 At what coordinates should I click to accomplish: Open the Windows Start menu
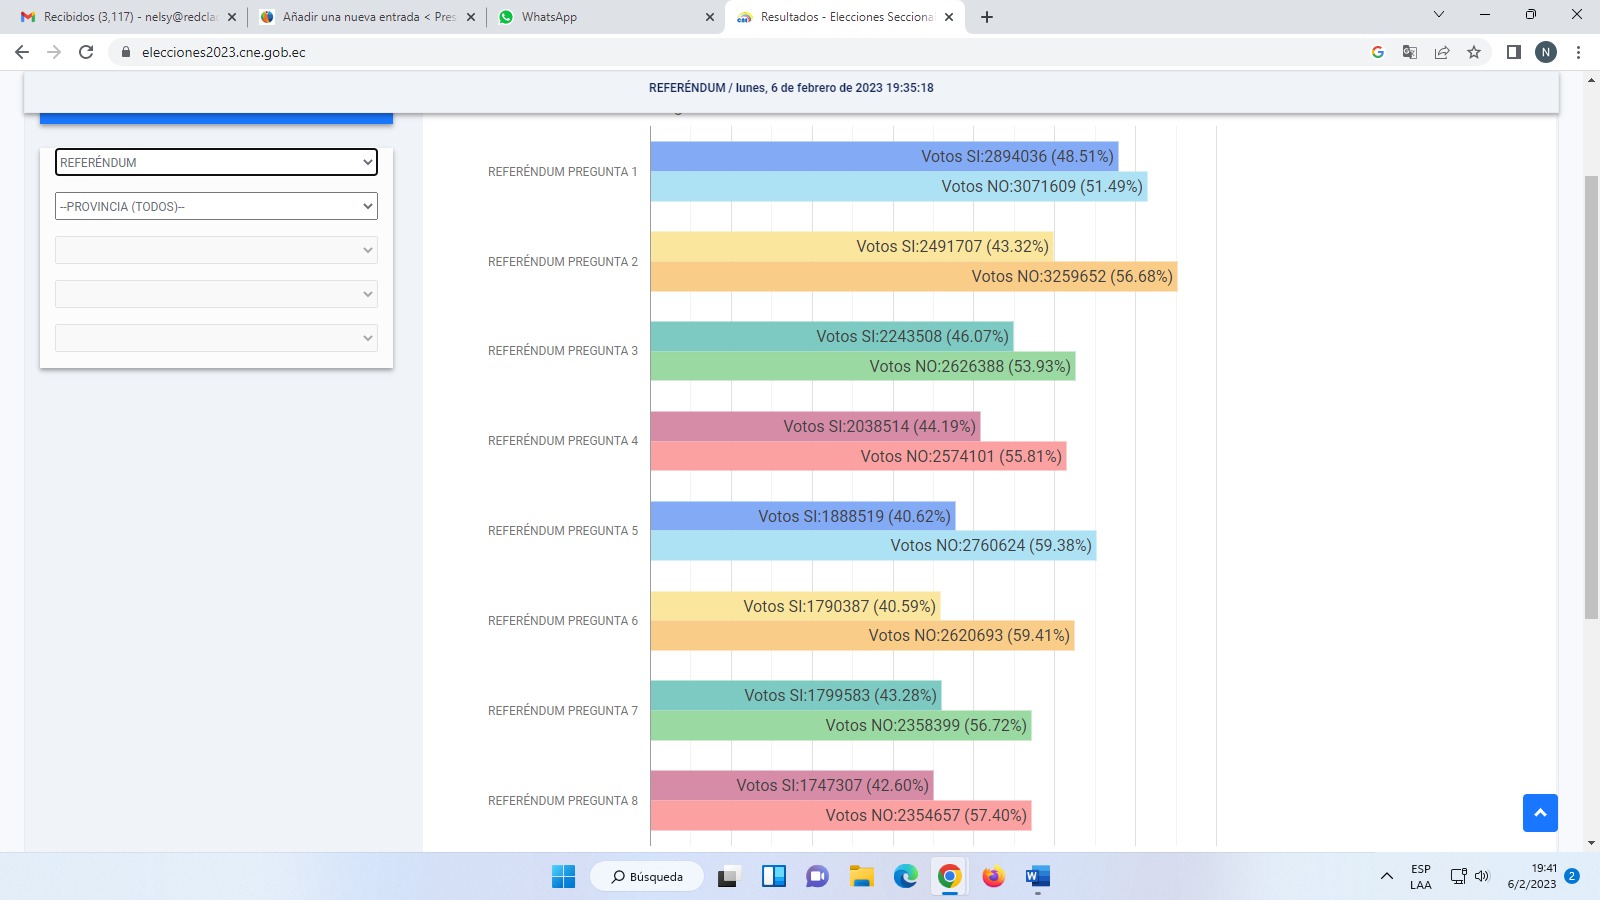click(x=563, y=877)
